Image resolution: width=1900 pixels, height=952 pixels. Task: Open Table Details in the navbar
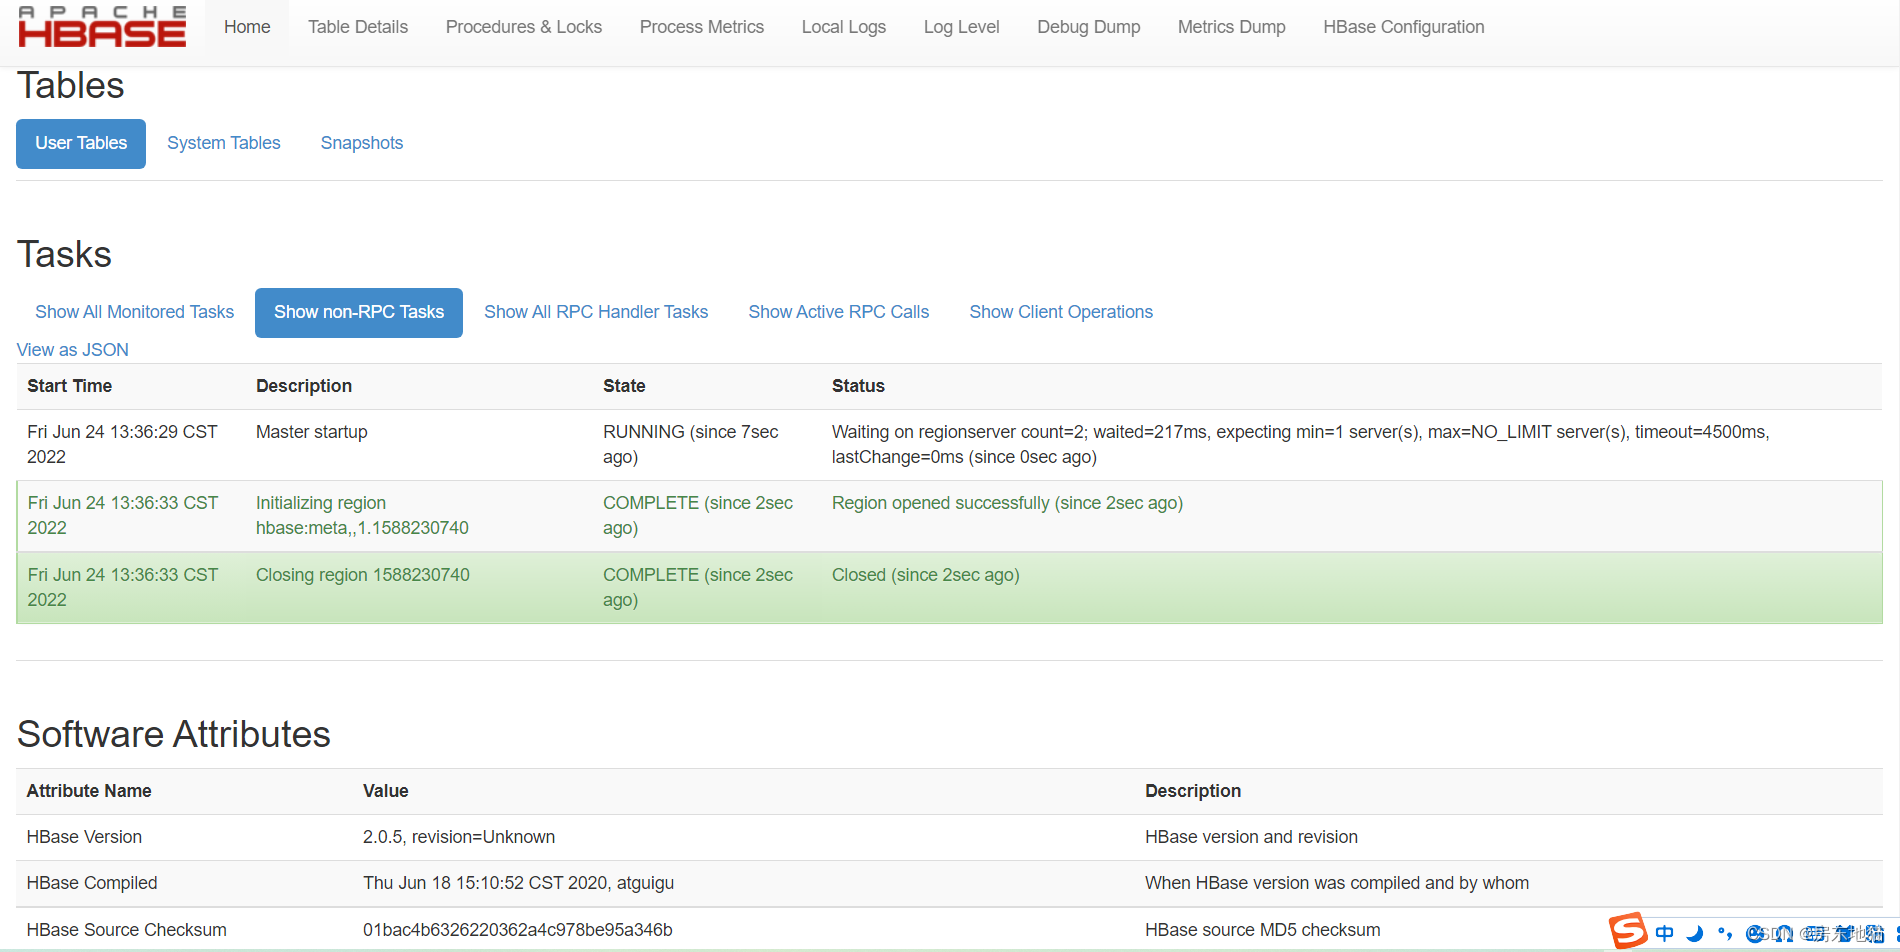(358, 27)
